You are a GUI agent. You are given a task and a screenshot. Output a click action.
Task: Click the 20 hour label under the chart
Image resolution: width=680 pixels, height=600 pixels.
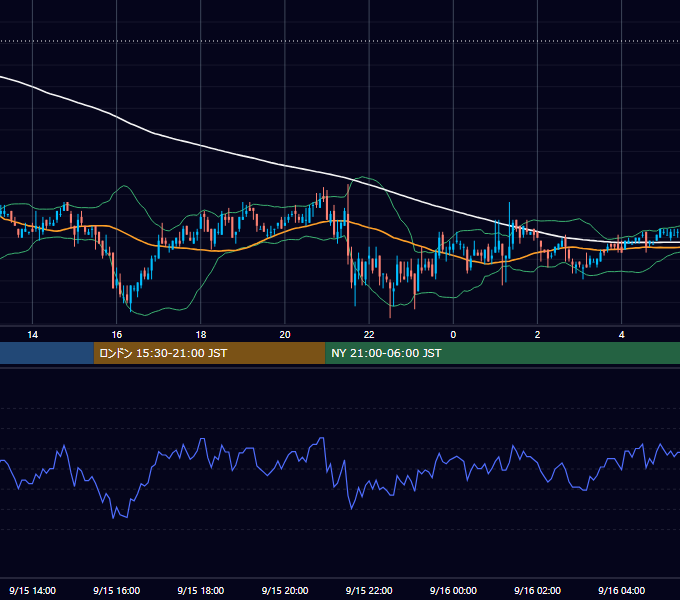[285, 335]
